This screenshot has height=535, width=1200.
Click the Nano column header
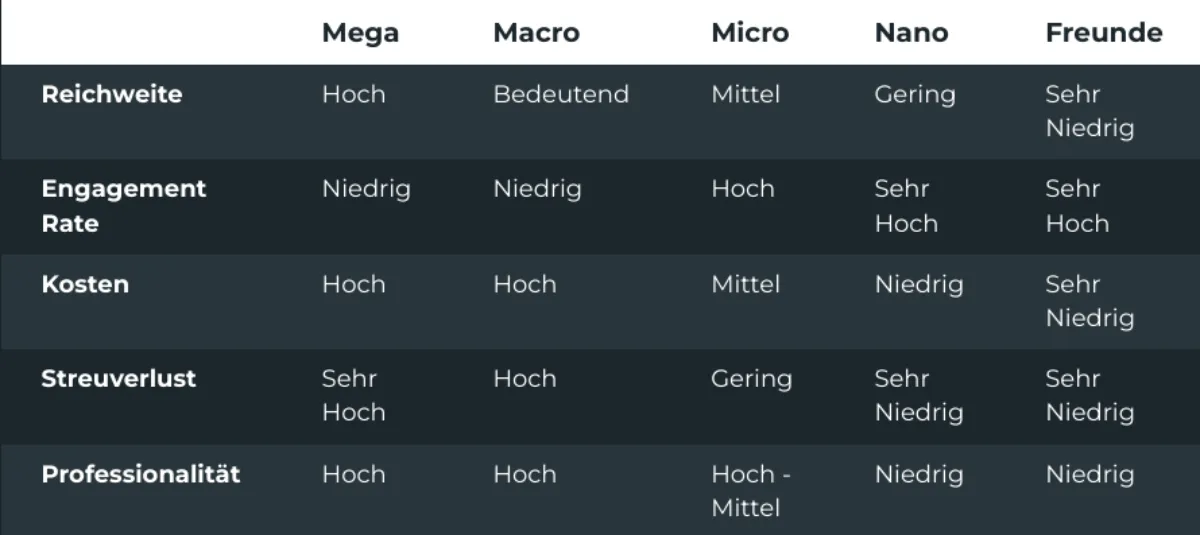tap(911, 33)
